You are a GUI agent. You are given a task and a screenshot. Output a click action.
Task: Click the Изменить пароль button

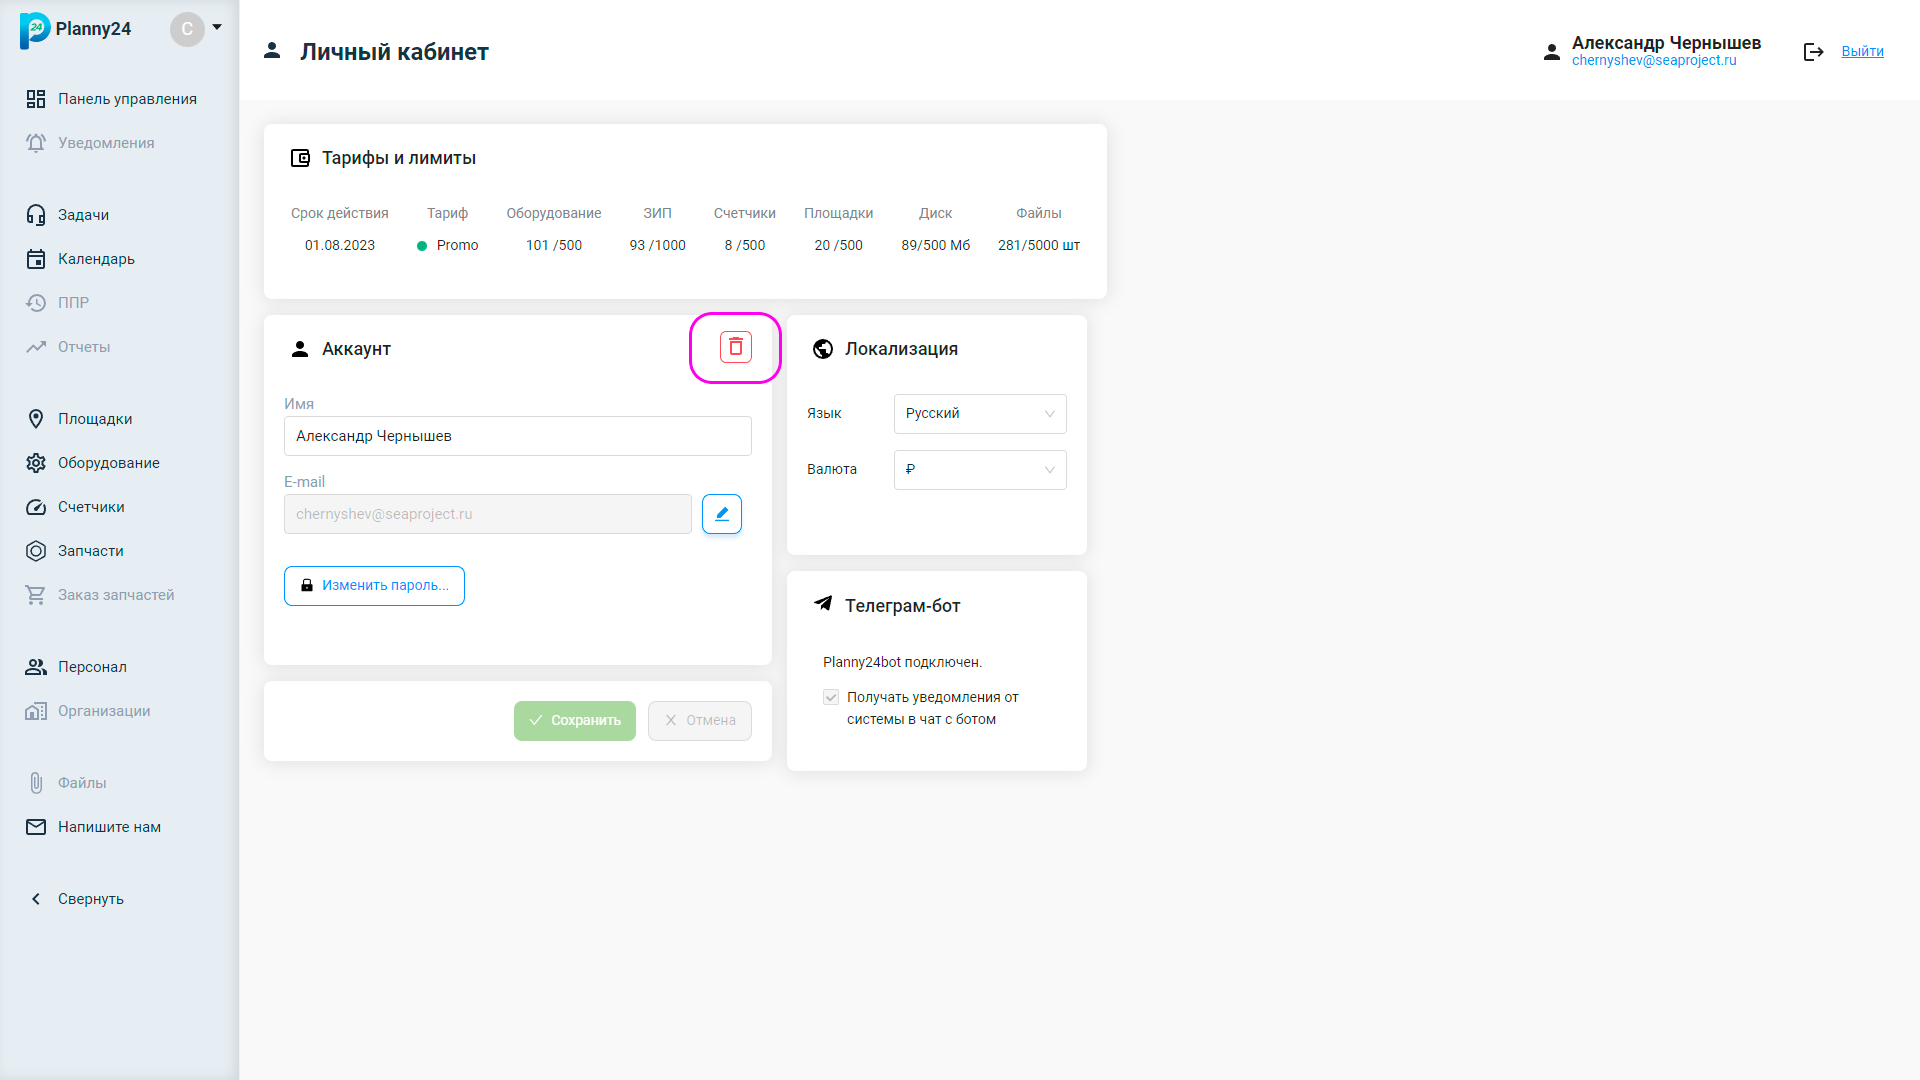coord(374,586)
